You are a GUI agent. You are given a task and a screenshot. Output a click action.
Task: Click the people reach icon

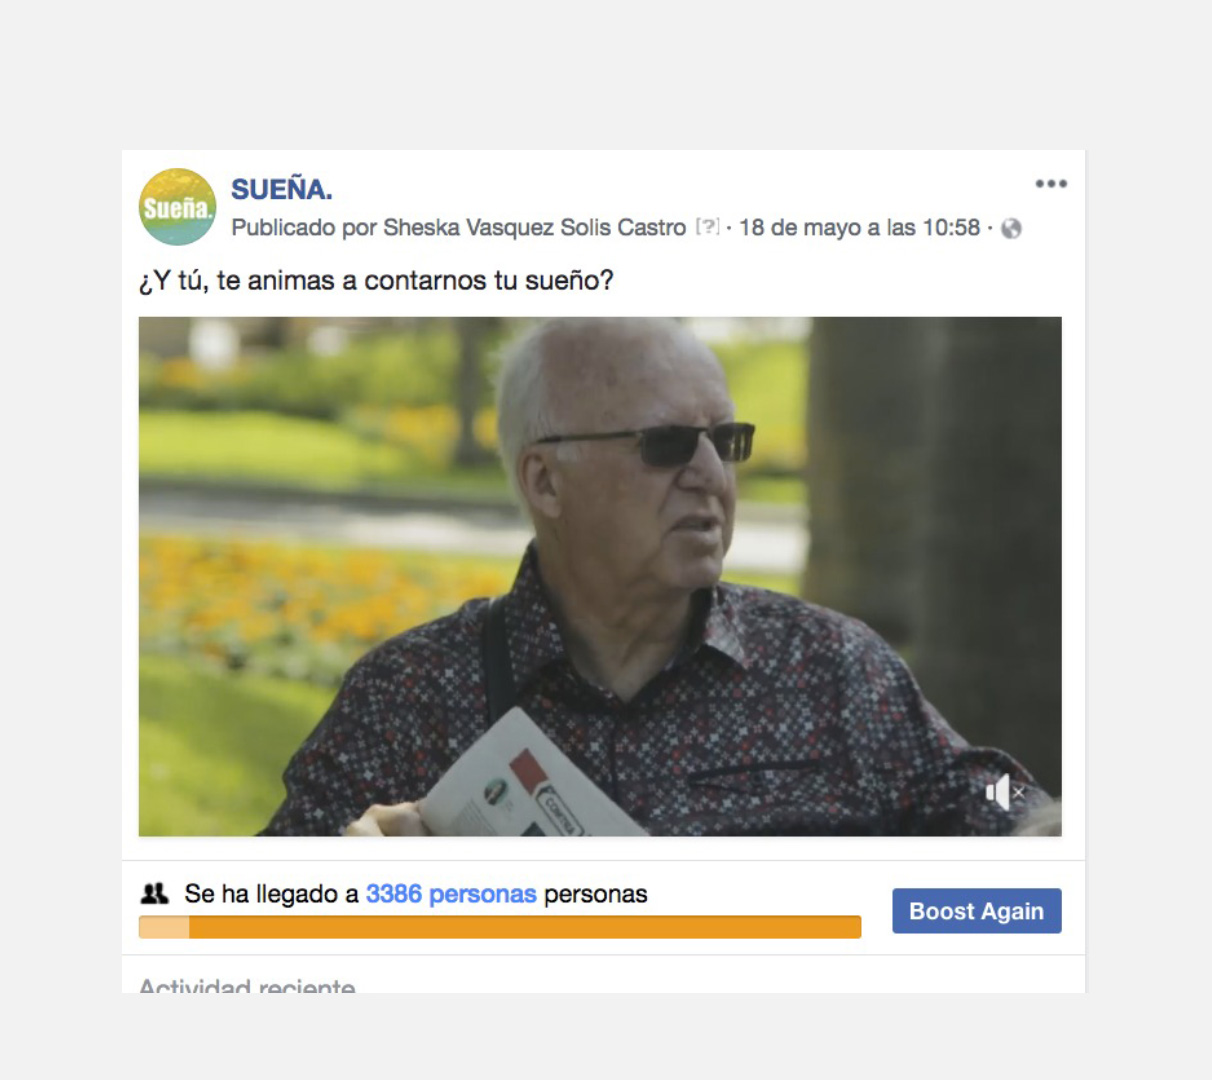coord(154,893)
